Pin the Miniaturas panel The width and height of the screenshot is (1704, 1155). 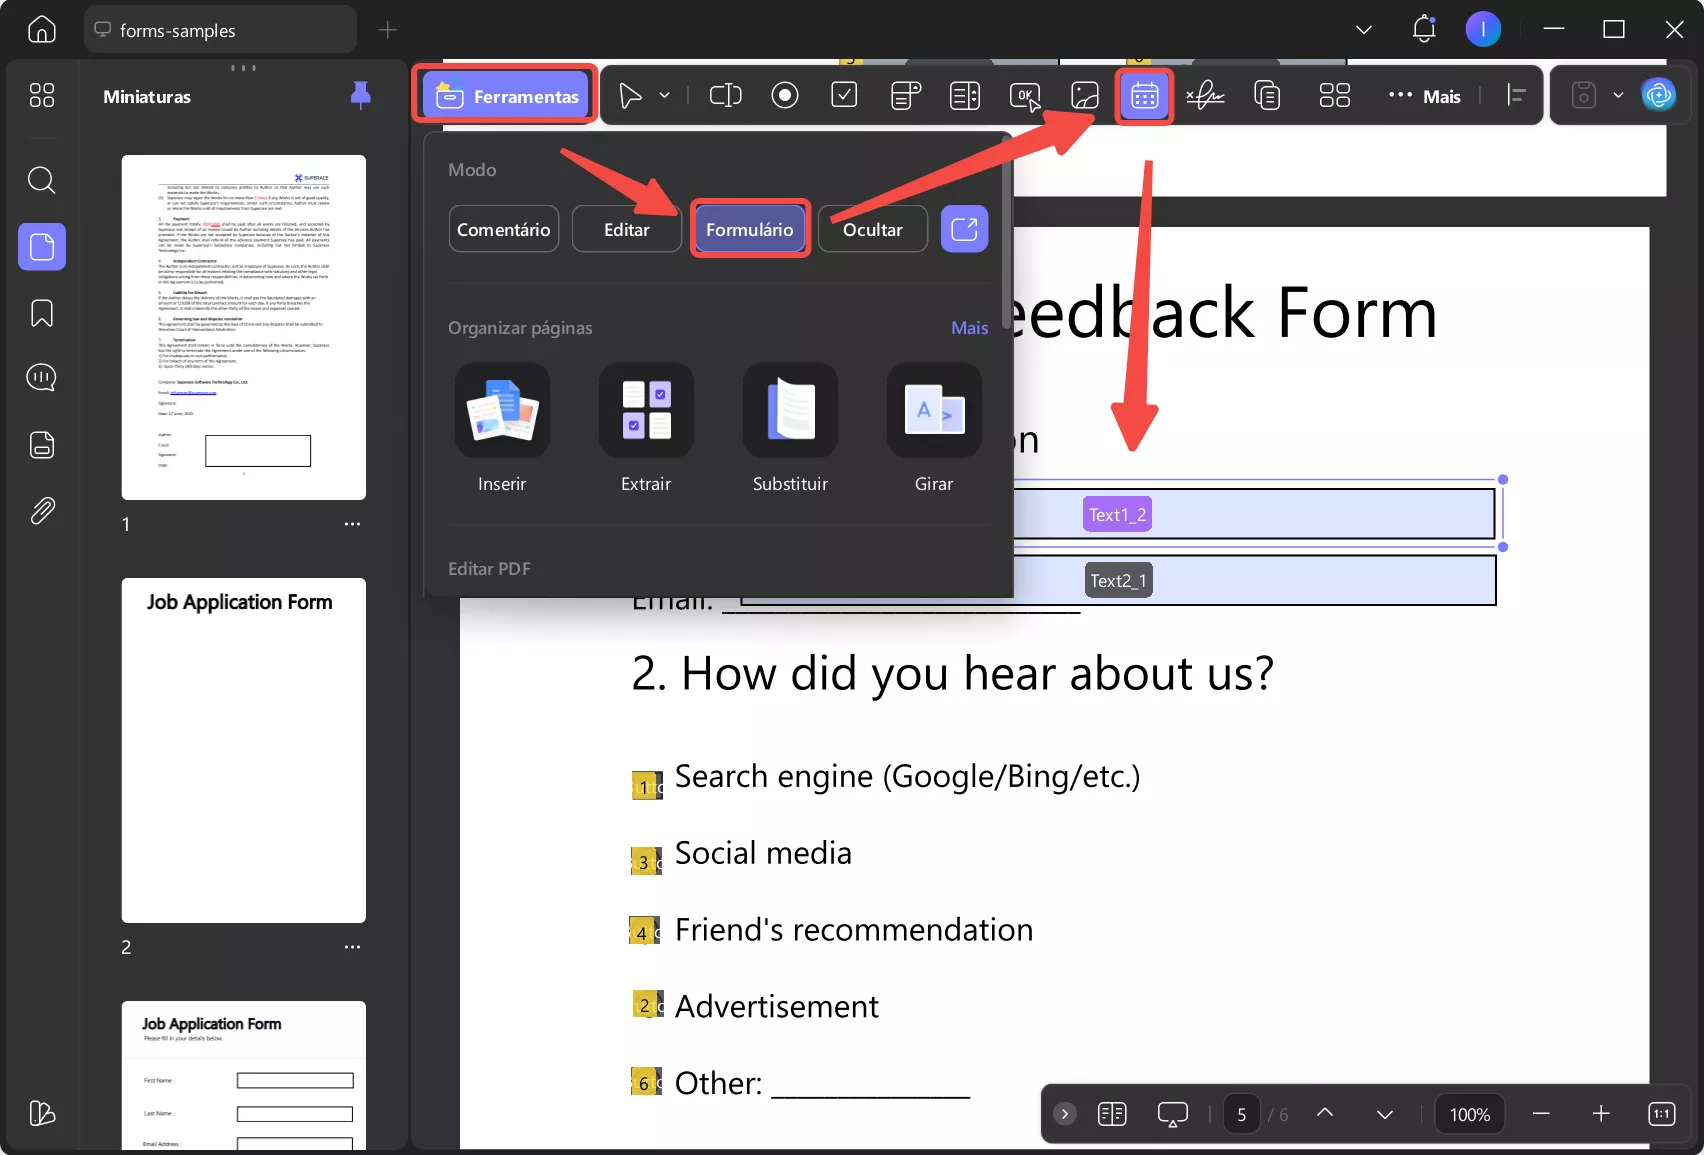(x=361, y=95)
